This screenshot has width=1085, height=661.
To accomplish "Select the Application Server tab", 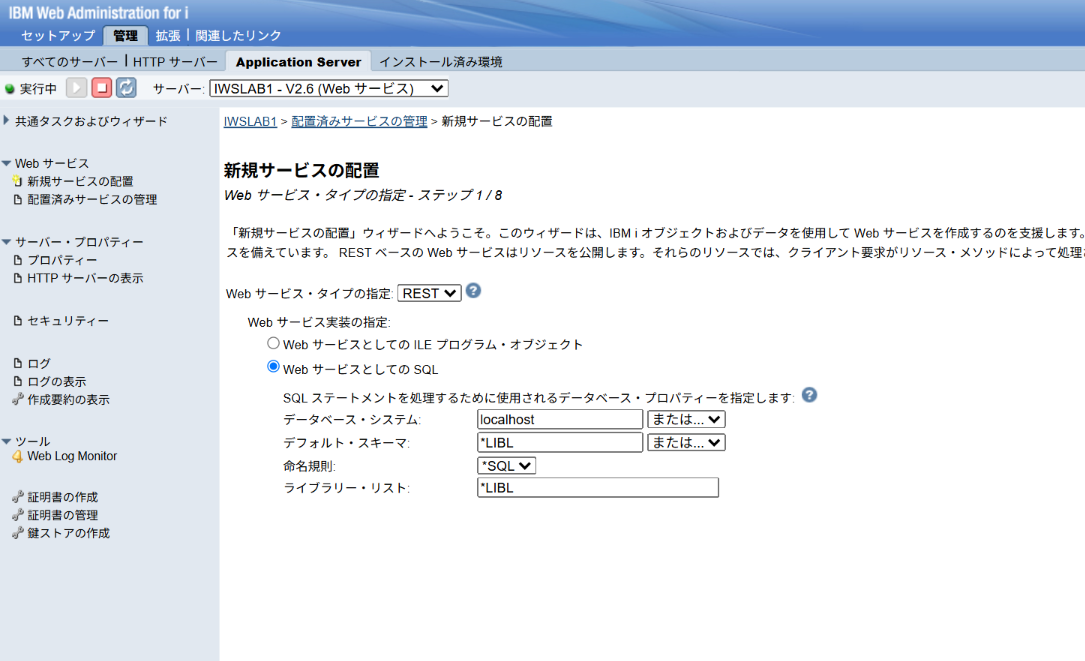I will [x=298, y=62].
